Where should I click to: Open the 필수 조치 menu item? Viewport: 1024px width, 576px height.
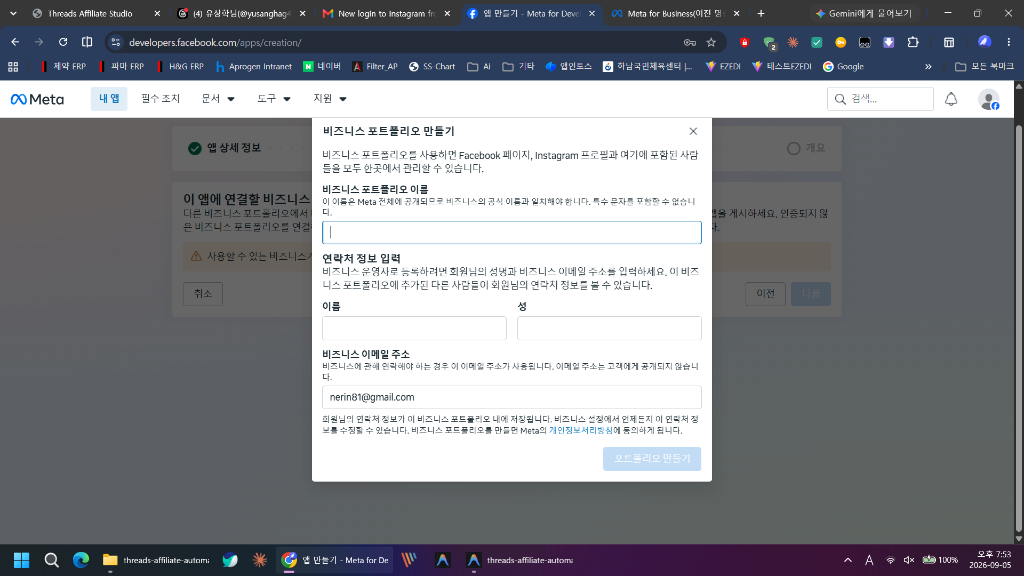coord(160,99)
